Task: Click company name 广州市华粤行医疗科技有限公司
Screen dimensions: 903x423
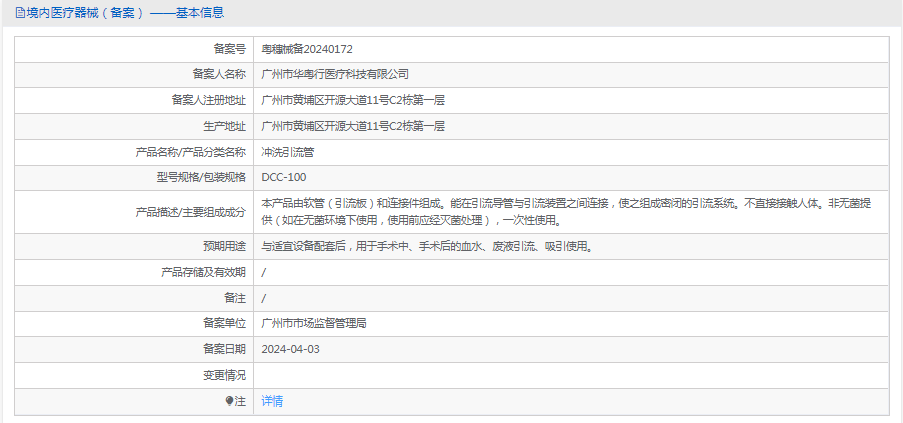Action: point(335,74)
